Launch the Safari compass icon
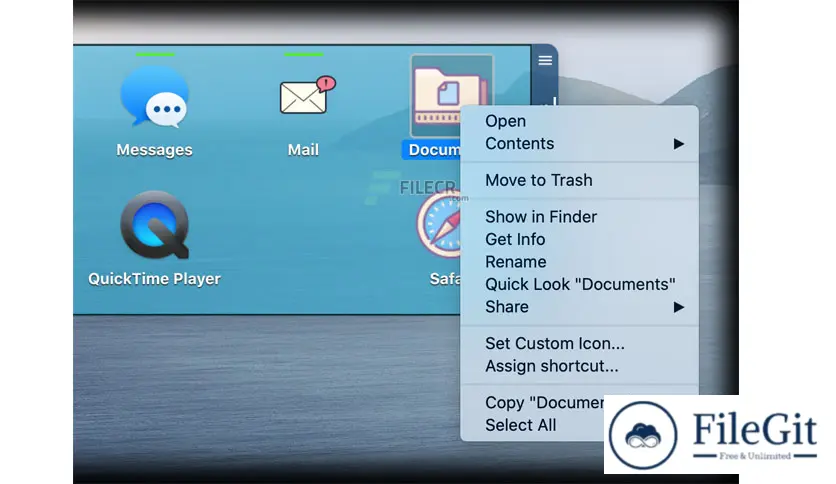The image size is (836, 484). tap(439, 225)
